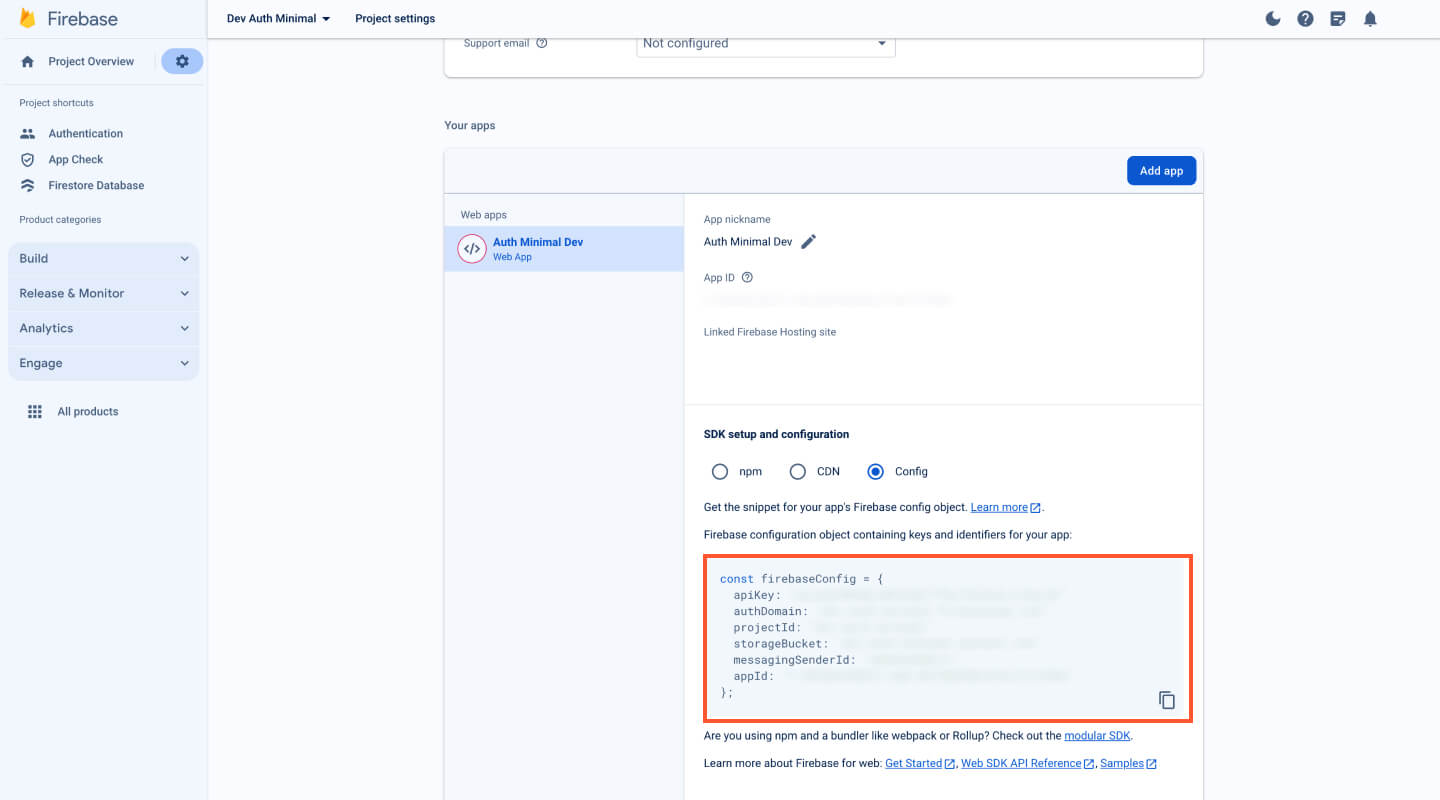This screenshot has width=1440, height=800.
Task: Select the CDN radio option
Action: 797,471
